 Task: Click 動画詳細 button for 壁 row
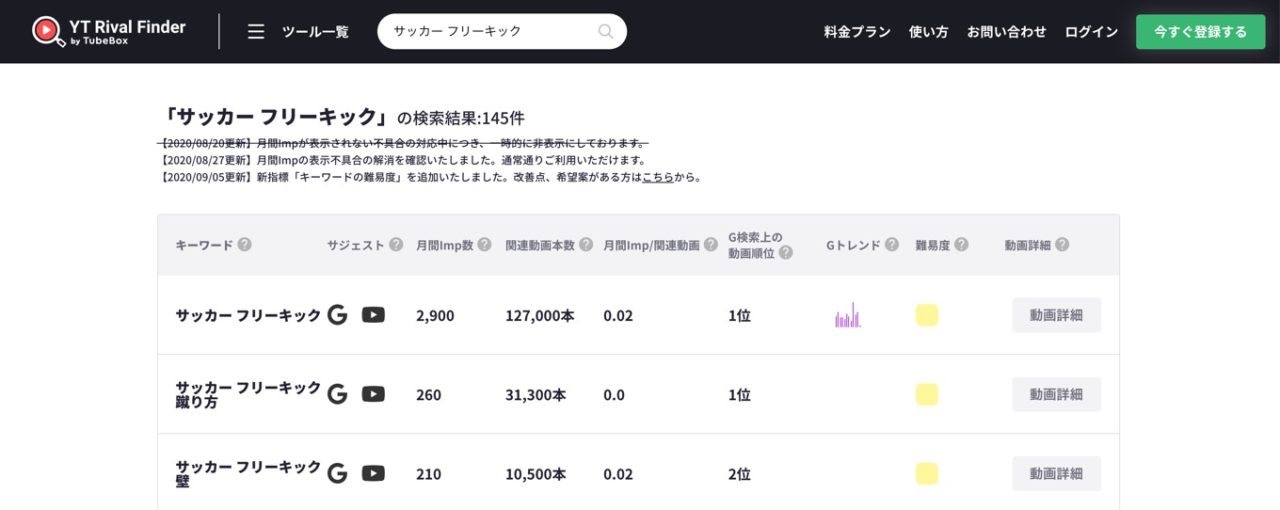point(1056,474)
